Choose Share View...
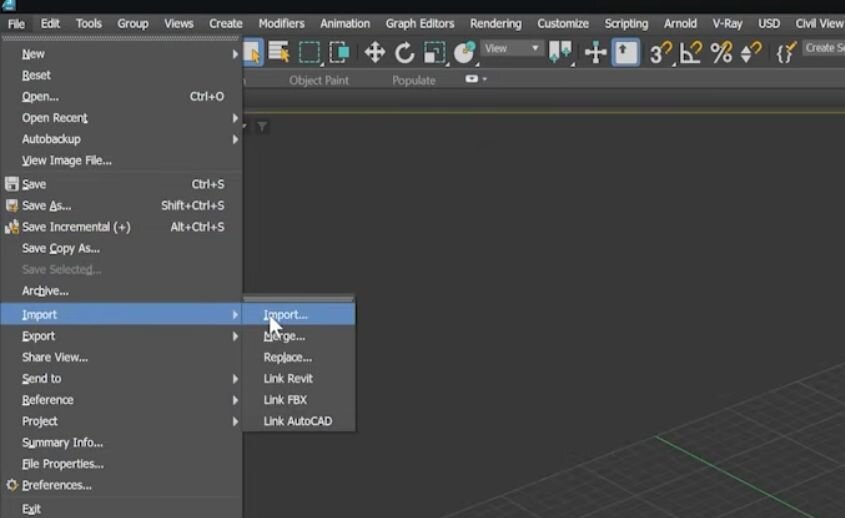The width and height of the screenshot is (845, 518). click(121, 357)
